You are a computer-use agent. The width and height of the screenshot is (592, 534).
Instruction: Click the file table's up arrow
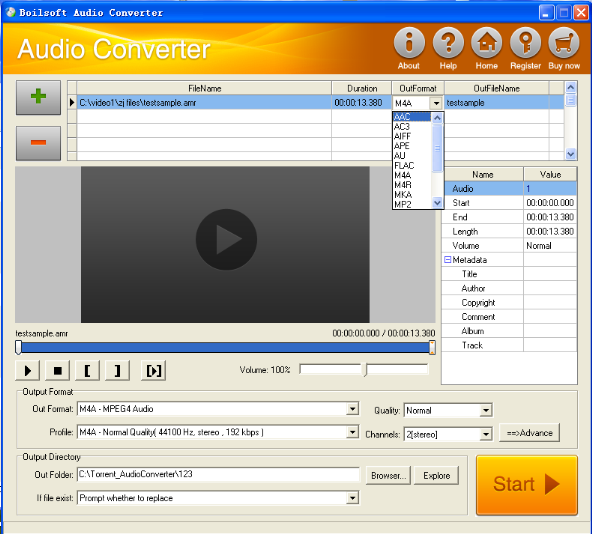point(570,87)
